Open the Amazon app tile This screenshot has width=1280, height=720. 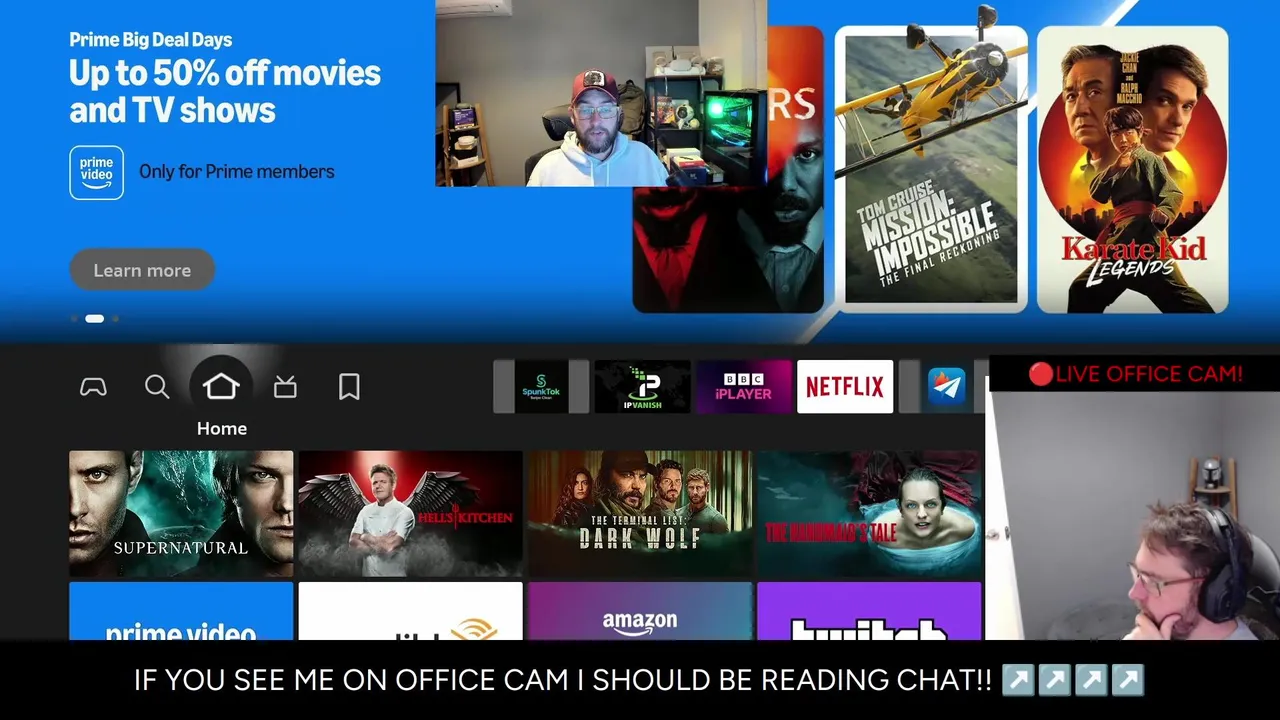[640, 611]
